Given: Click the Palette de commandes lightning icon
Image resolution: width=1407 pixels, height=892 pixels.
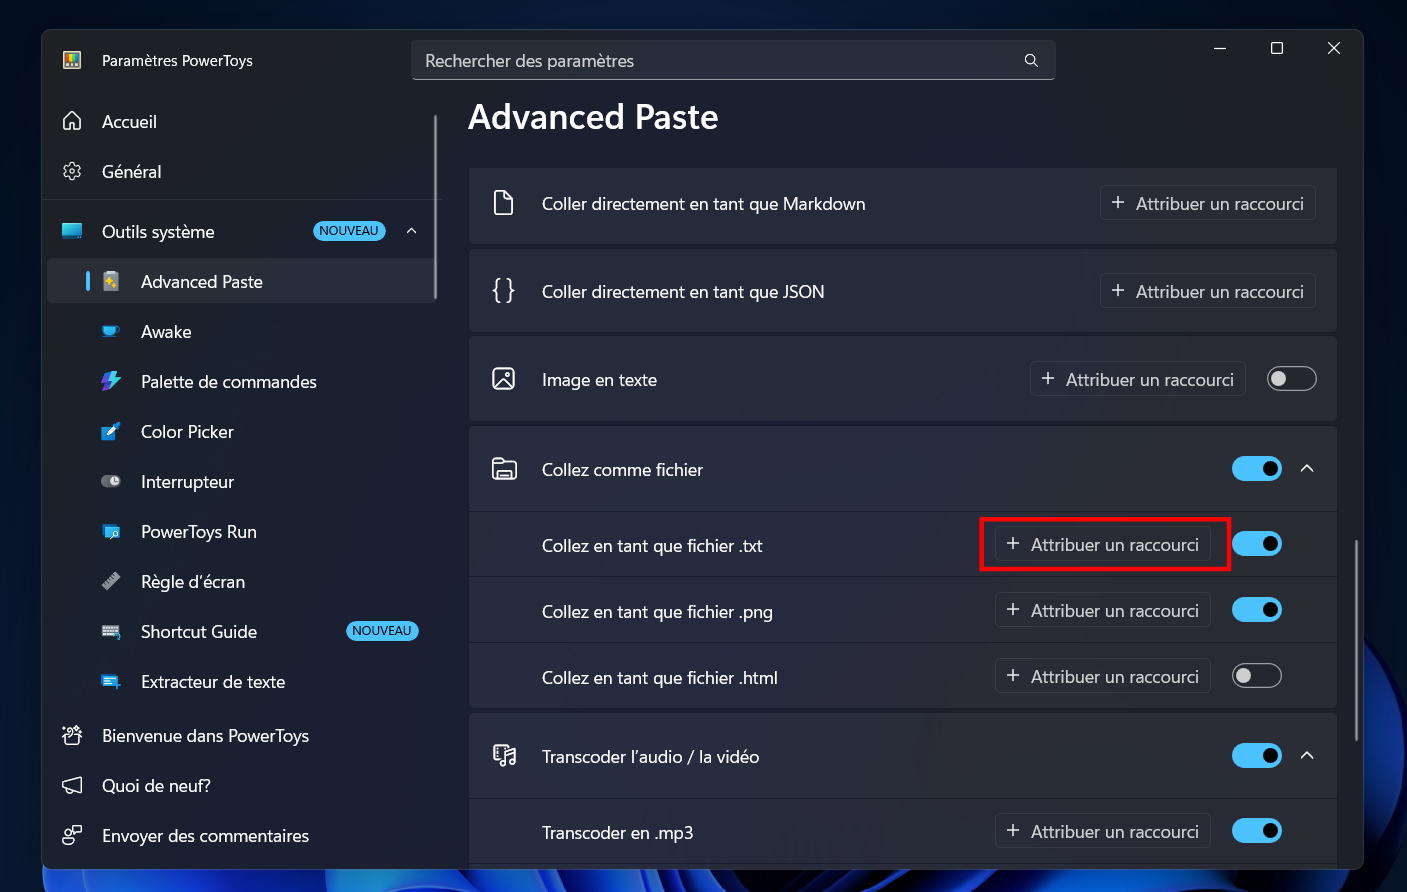Looking at the screenshot, I should 111,381.
